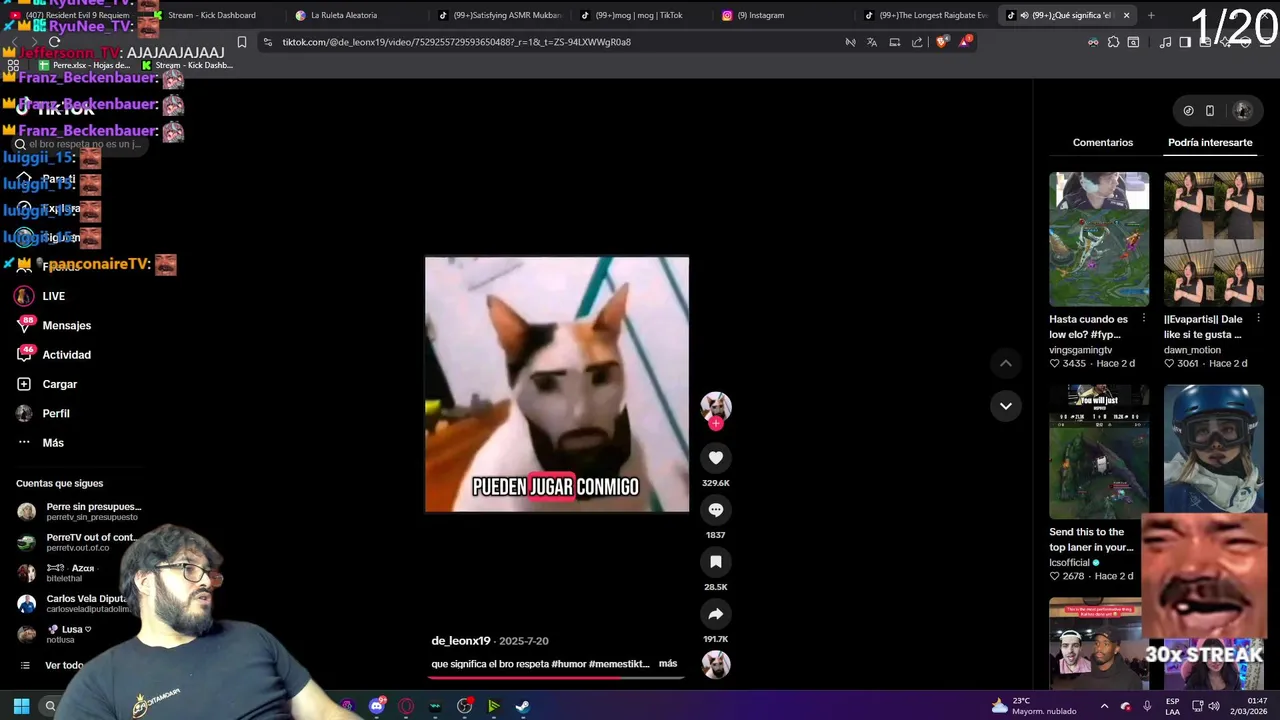
Task: Open OBS Studio from taskbar
Action: [464, 706]
